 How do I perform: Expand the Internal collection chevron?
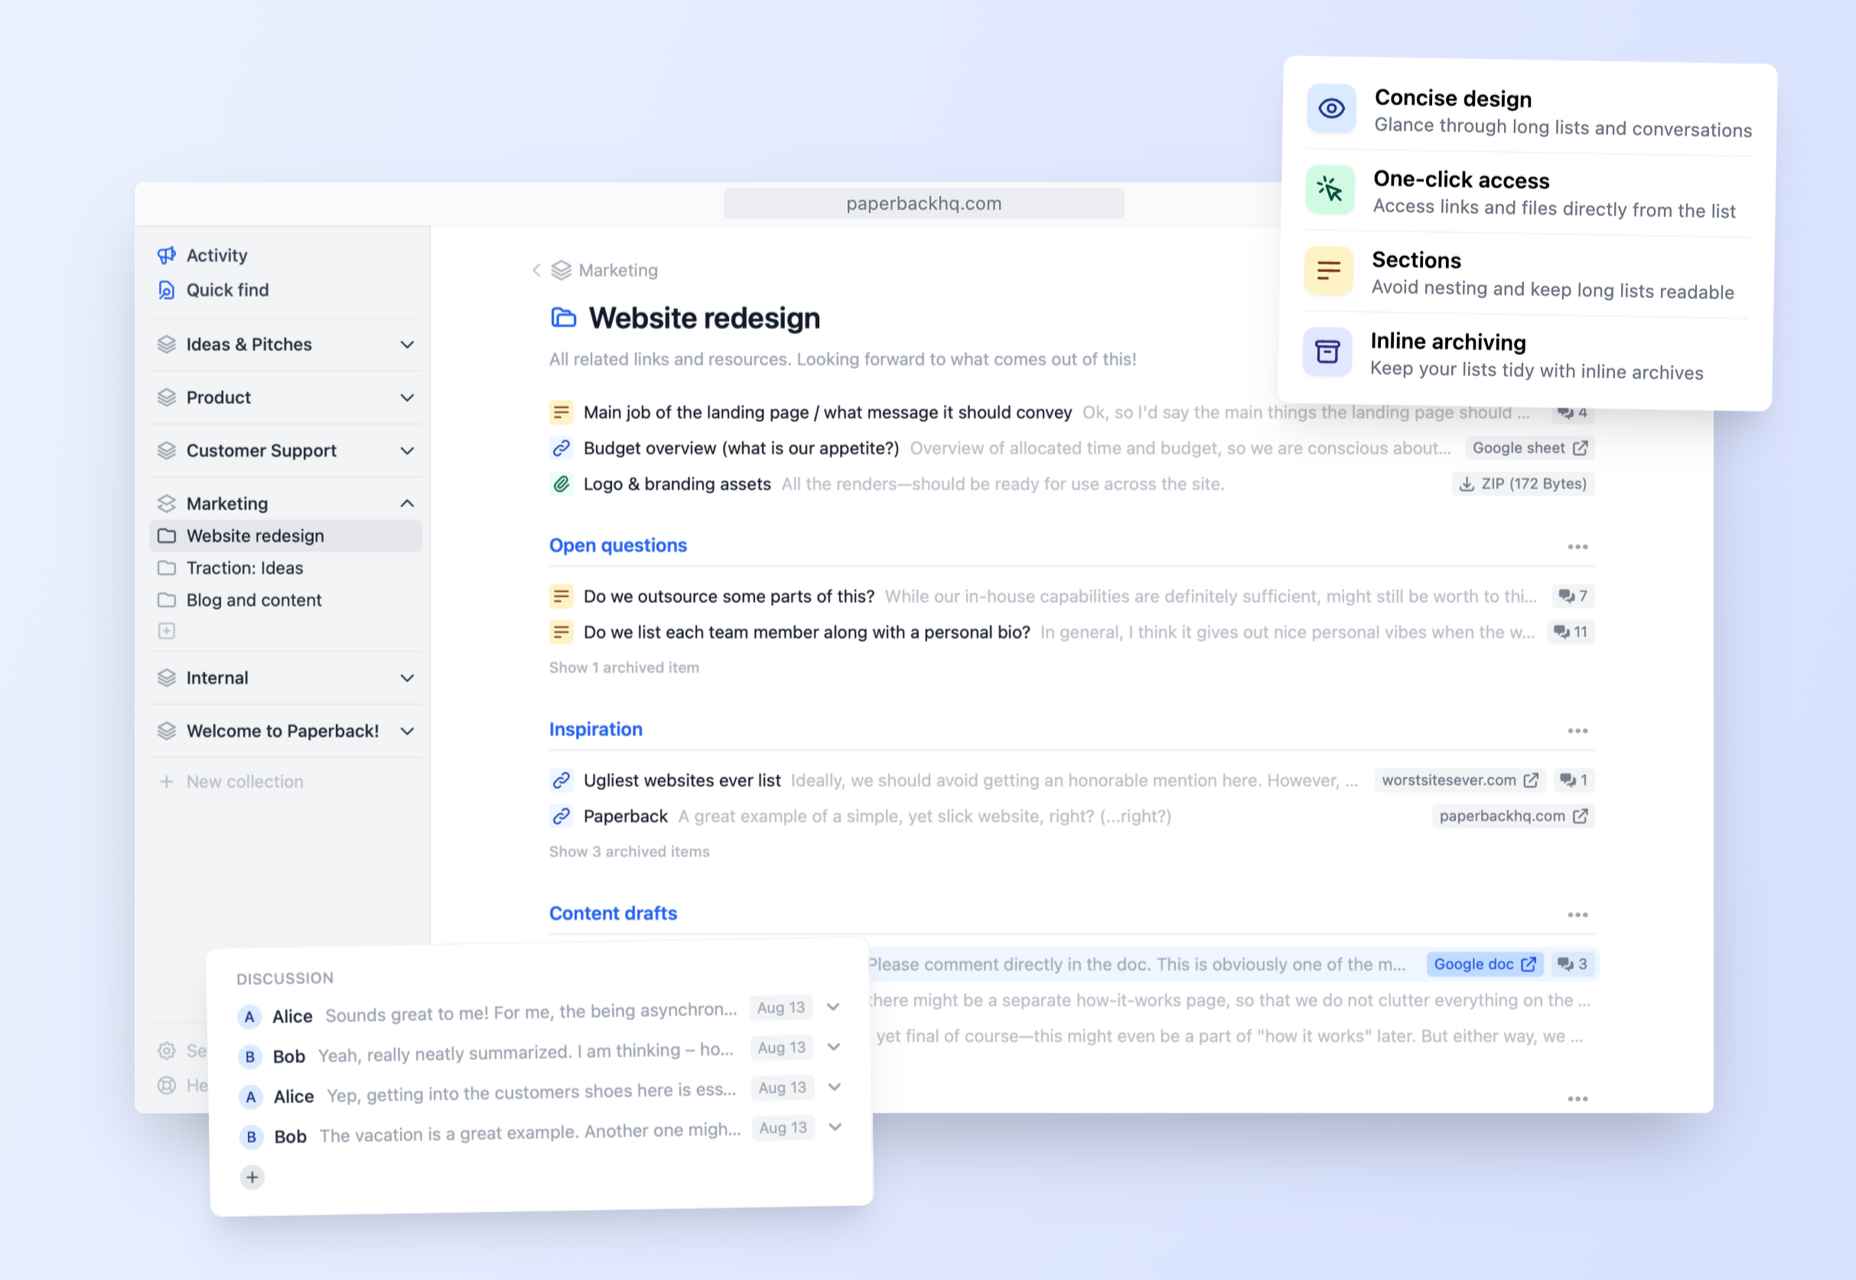tap(407, 677)
